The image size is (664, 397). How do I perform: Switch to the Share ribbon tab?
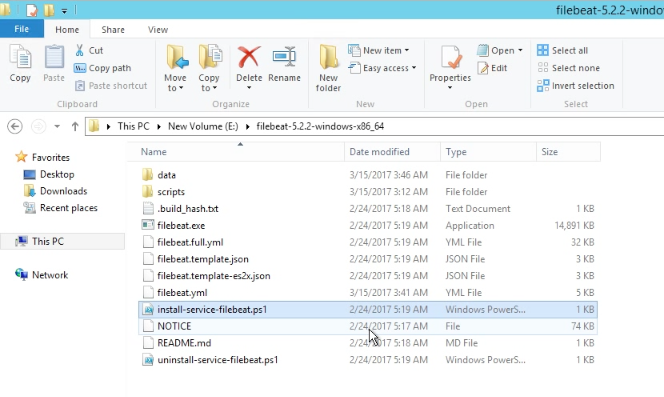click(113, 30)
